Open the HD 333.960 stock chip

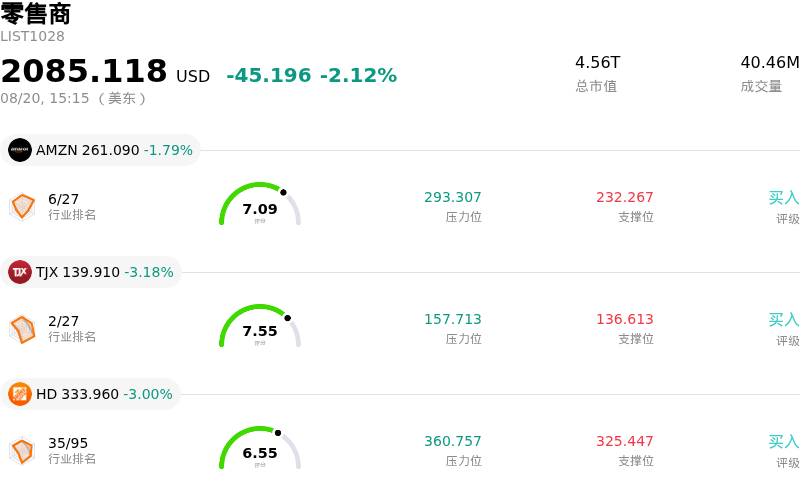click(90, 394)
